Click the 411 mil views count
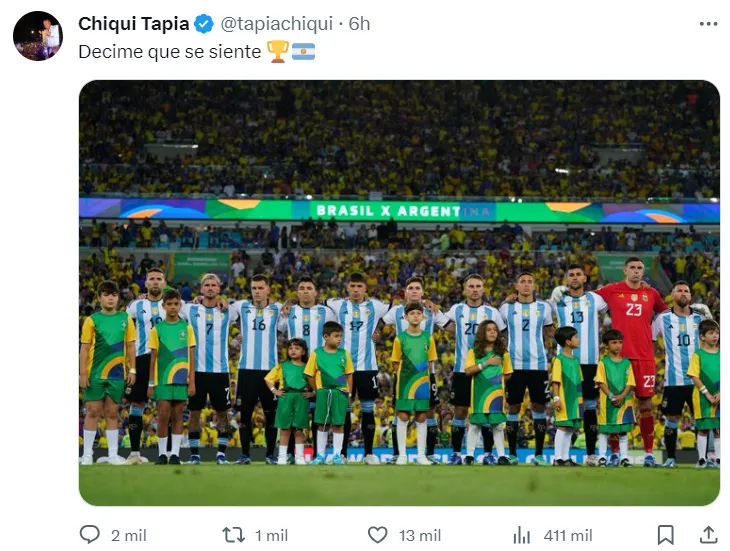The height and width of the screenshot is (551, 730). 567,536
